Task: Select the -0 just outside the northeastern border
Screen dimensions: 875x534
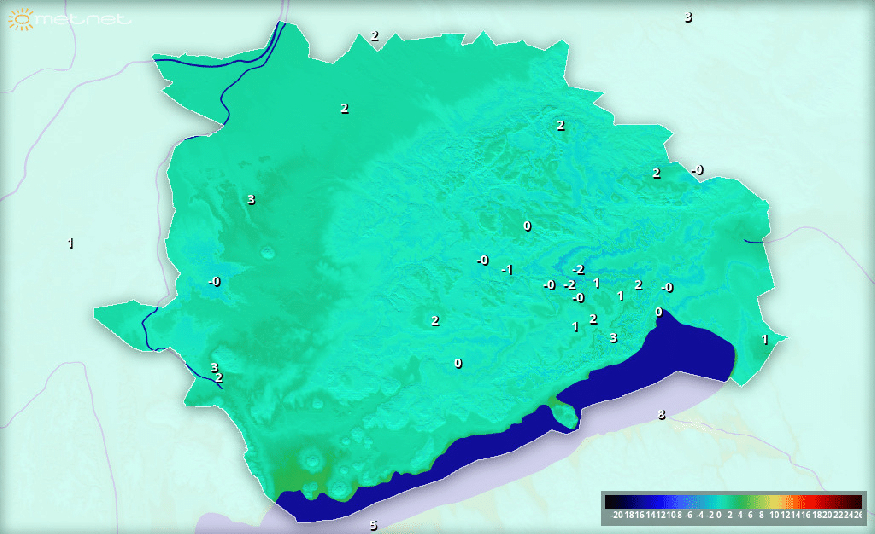Action: click(698, 170)
